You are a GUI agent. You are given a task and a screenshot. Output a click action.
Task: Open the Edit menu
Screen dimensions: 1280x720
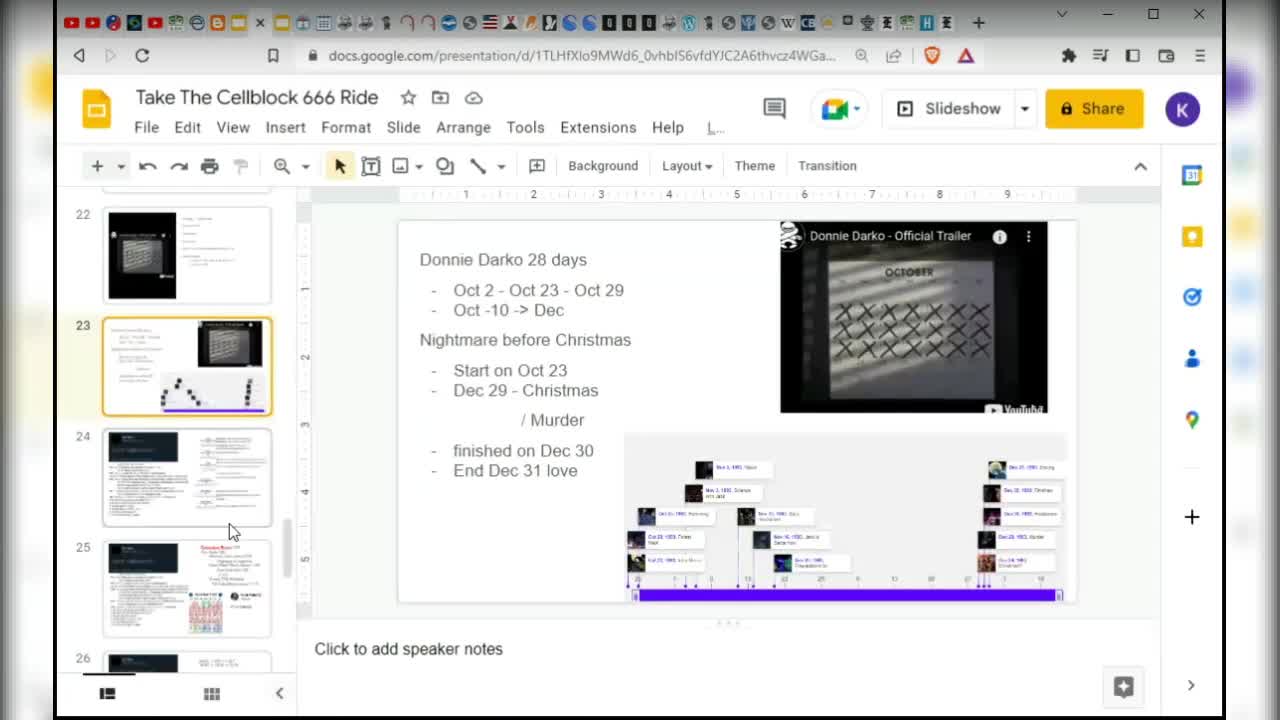click(x=187, y=128)
